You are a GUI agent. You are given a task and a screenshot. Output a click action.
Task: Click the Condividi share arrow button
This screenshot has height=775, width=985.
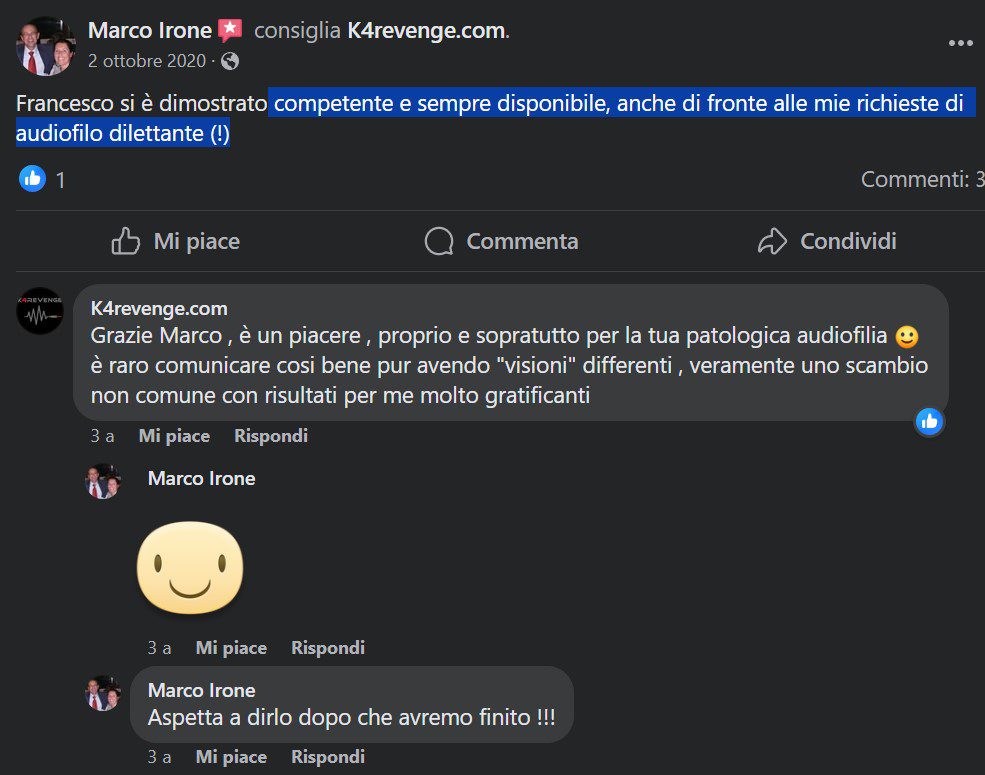(x=826, y=241)
